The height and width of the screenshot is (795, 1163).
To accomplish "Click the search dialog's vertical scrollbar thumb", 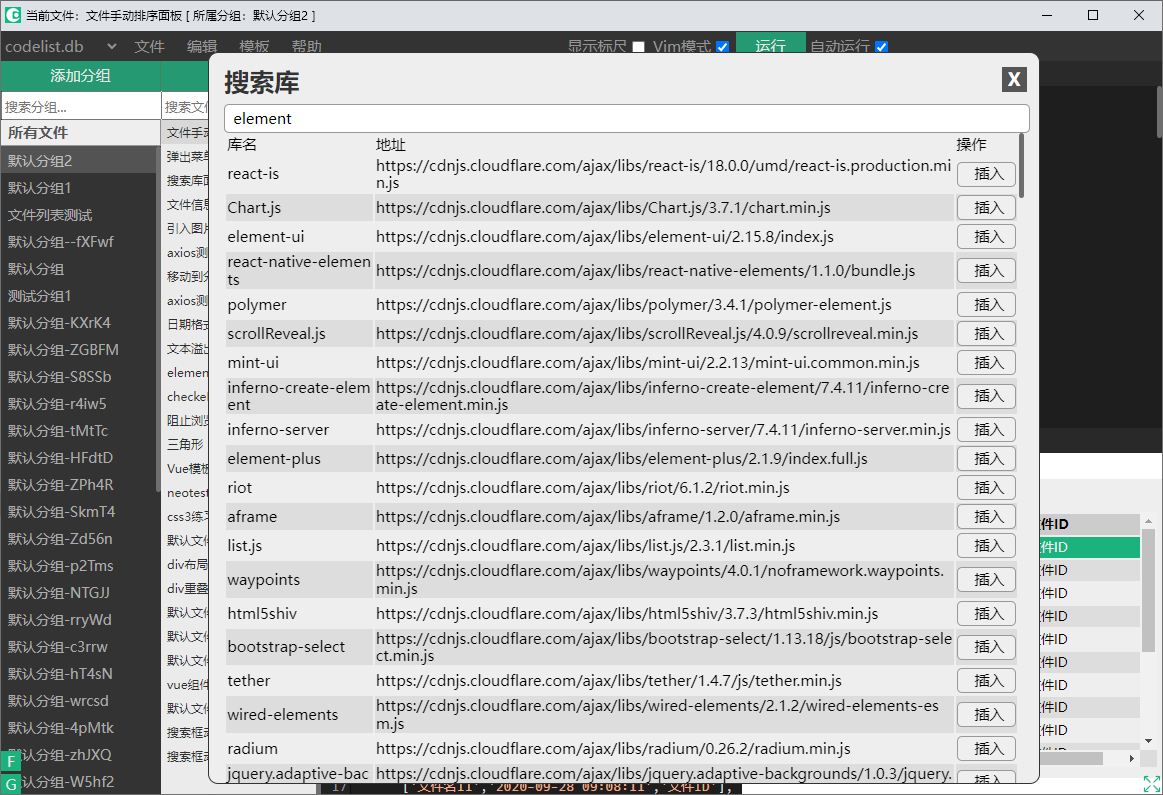I will pyautogui.click(x=1021, y=166).
